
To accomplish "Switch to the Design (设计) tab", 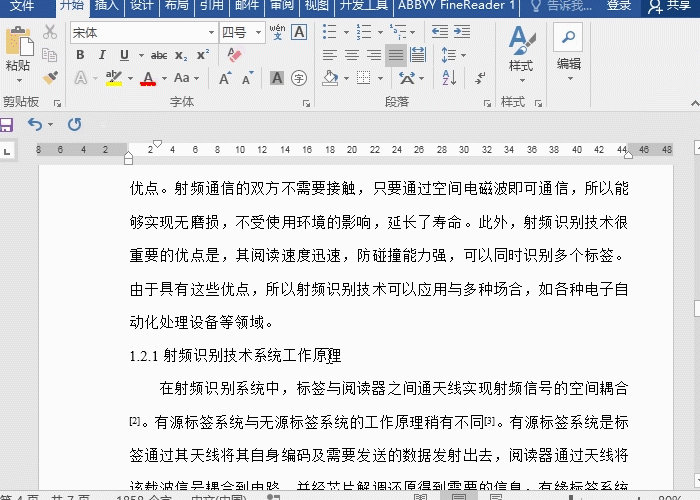I will click(142, 5).
